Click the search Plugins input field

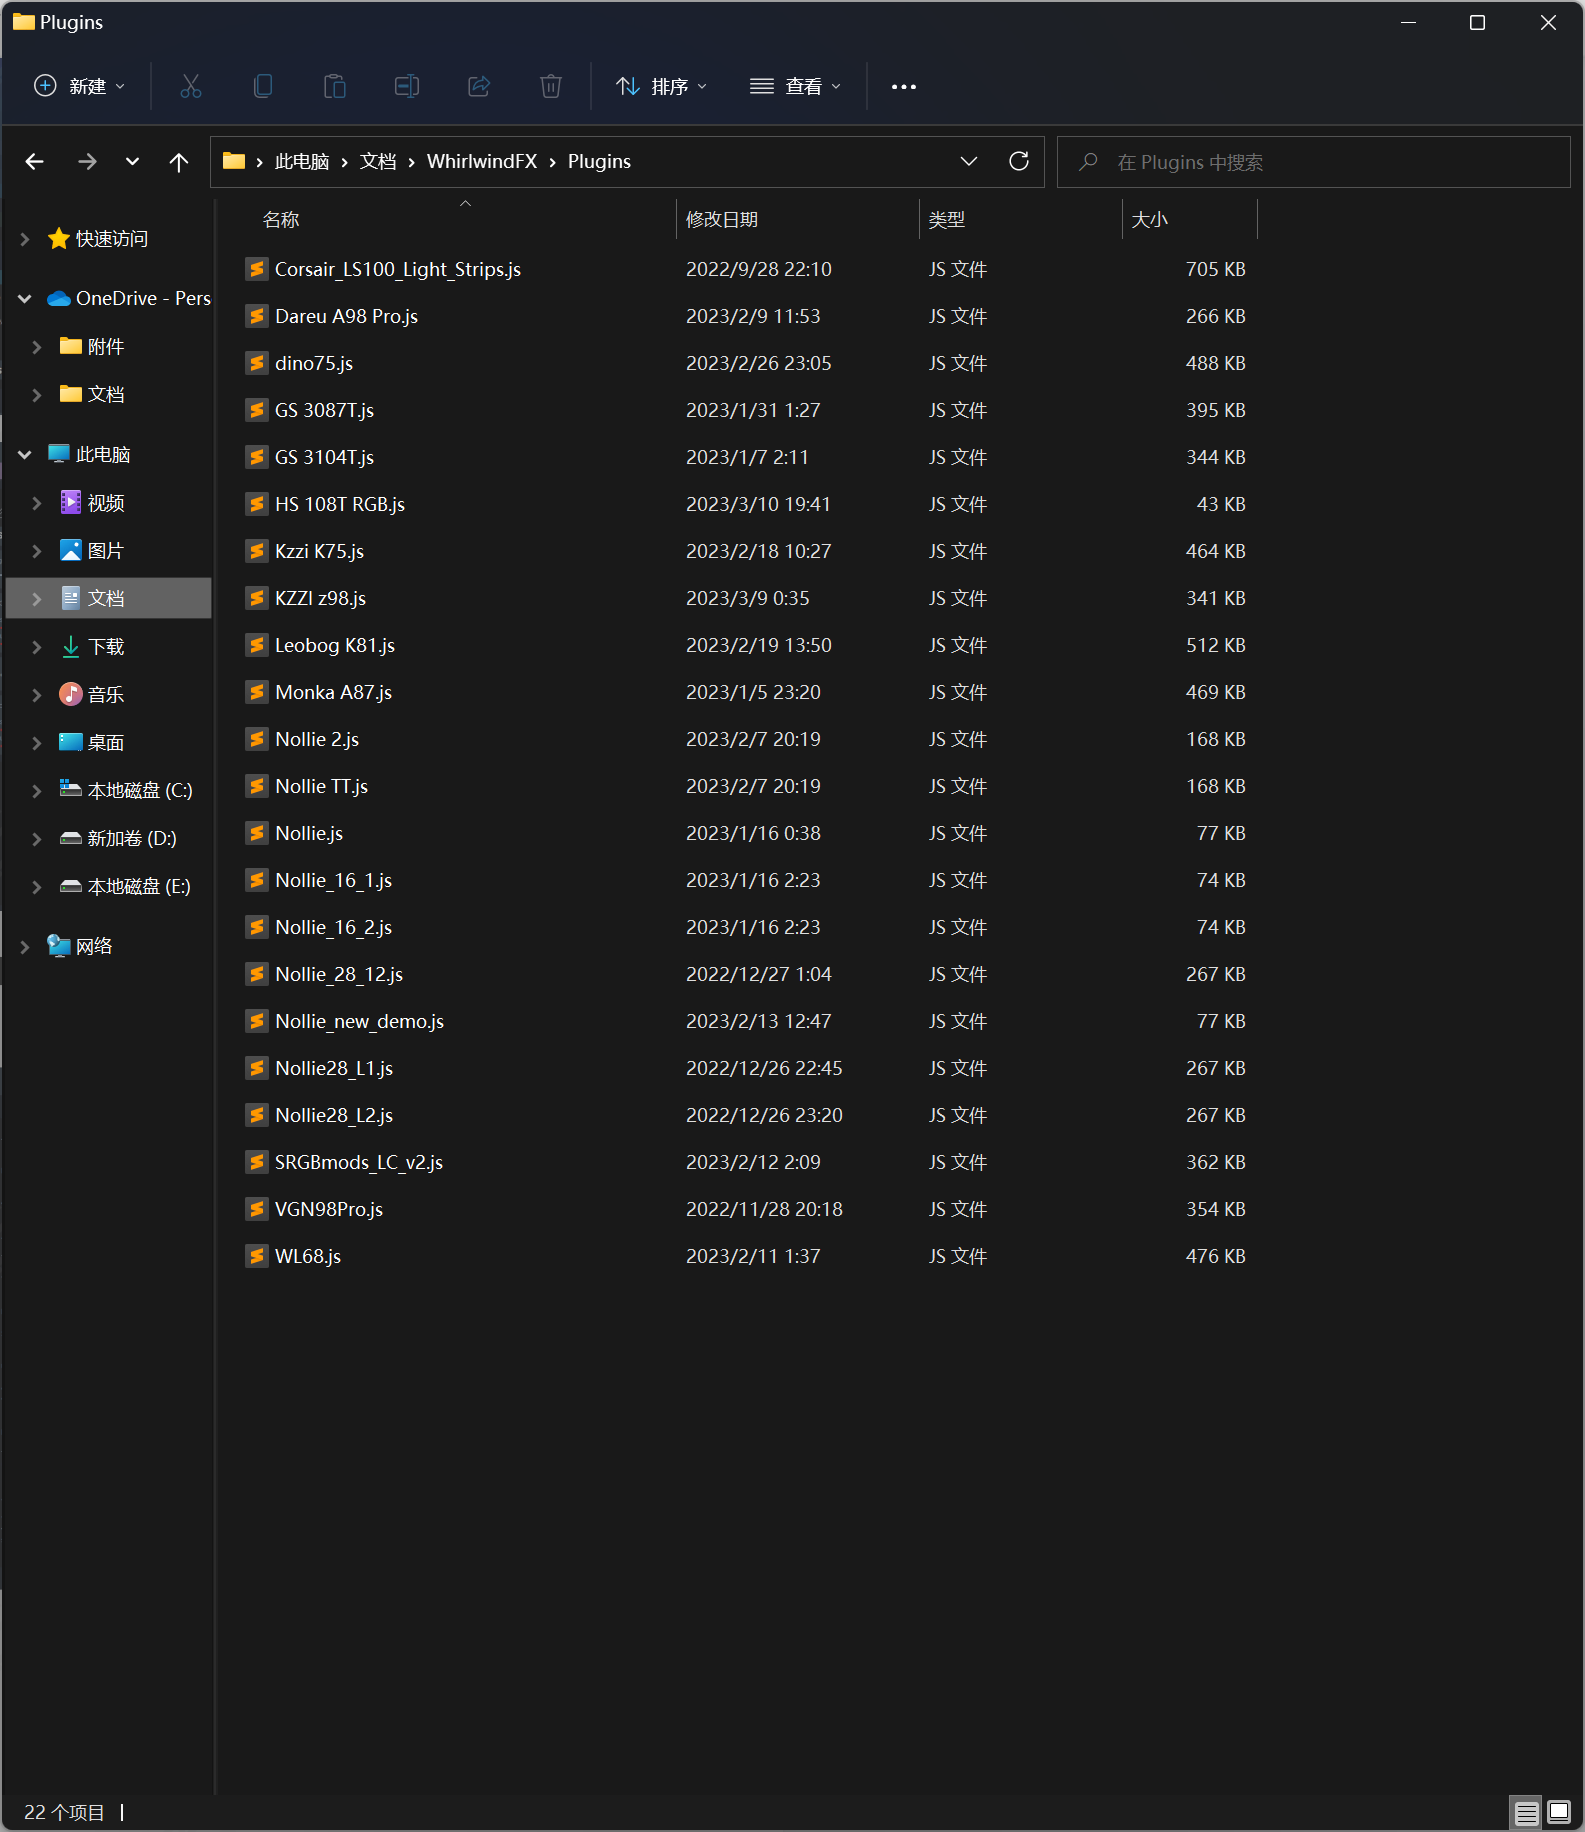click(x=1313, y=162)
